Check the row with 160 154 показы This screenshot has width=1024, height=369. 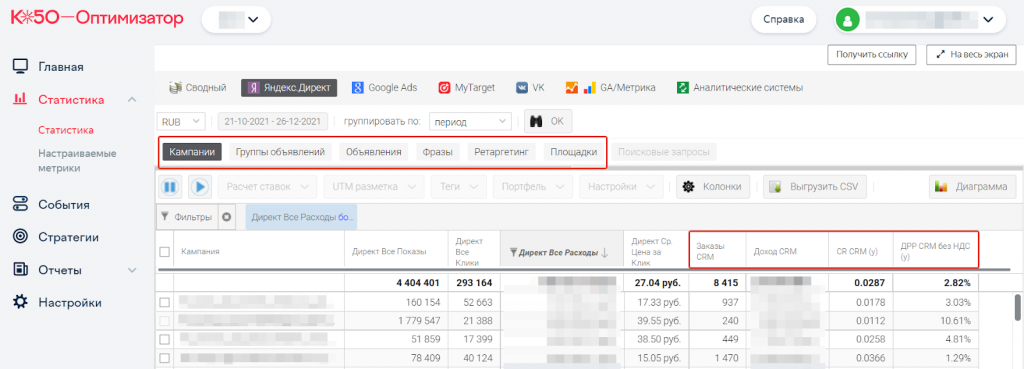point(165,302)
